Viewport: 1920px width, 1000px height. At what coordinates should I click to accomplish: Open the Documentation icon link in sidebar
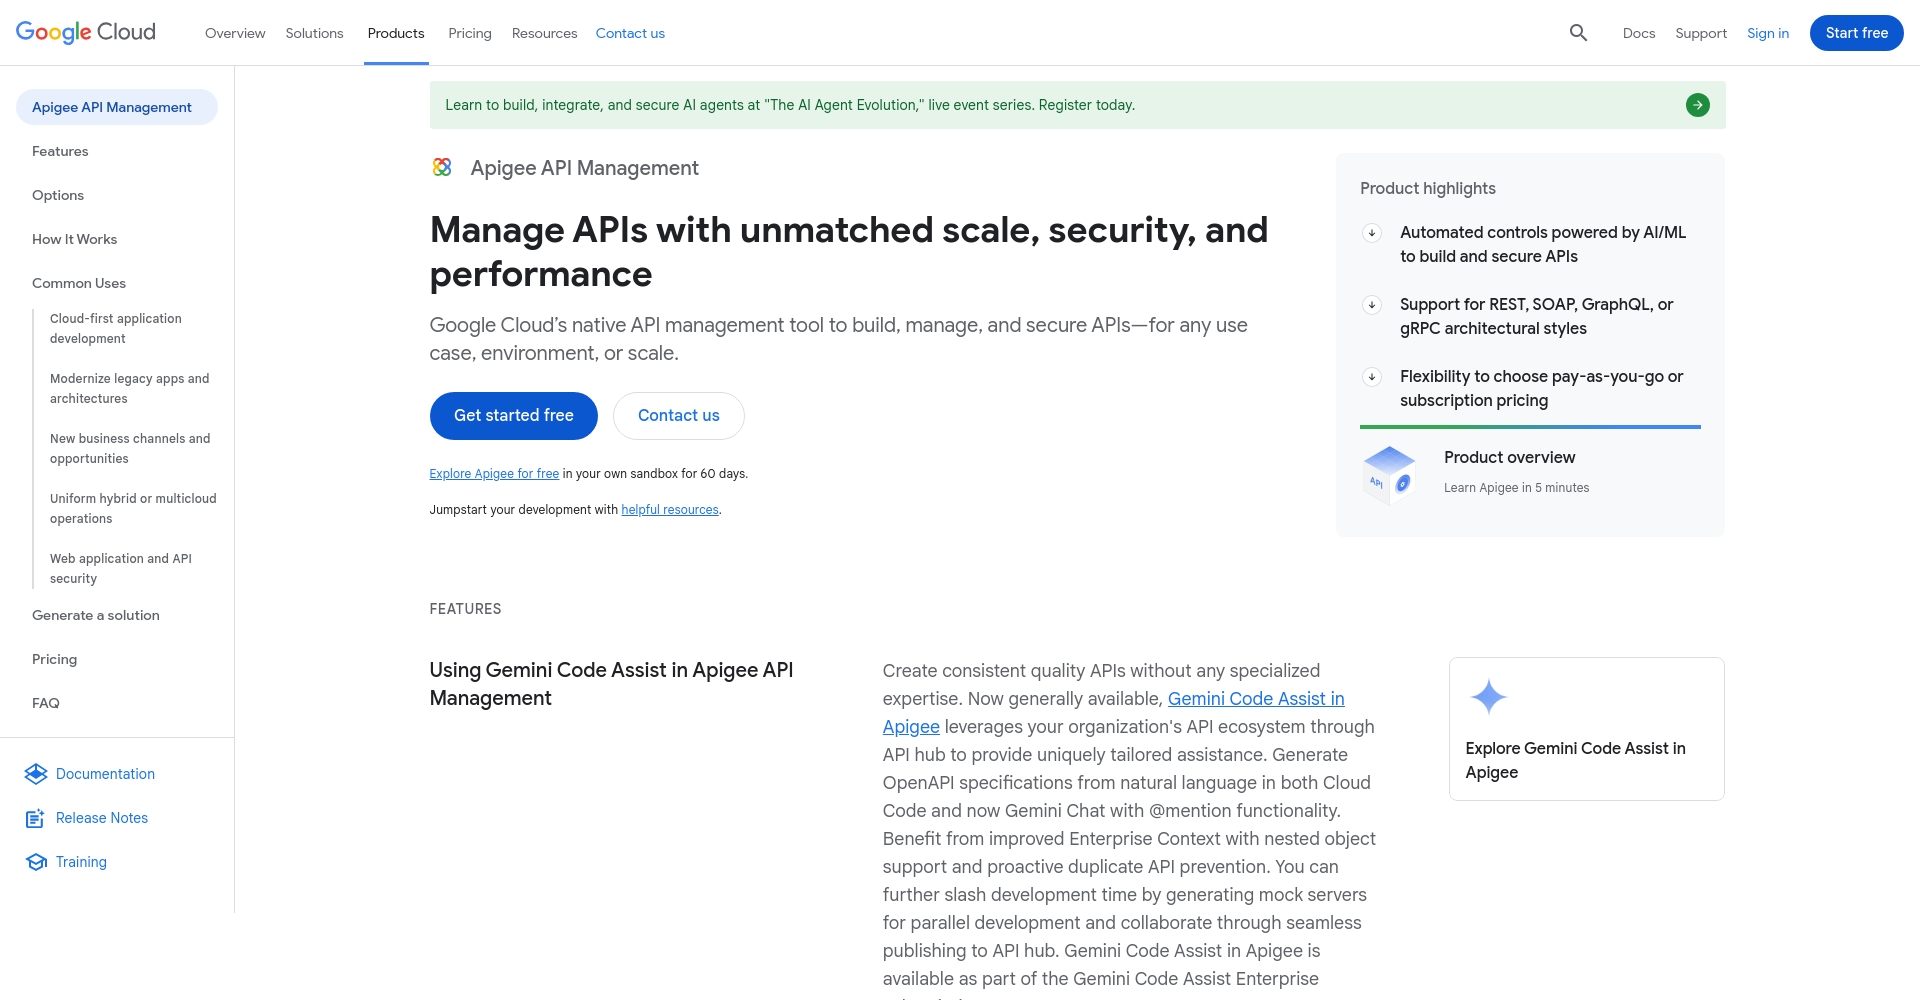tap(36, 774)
